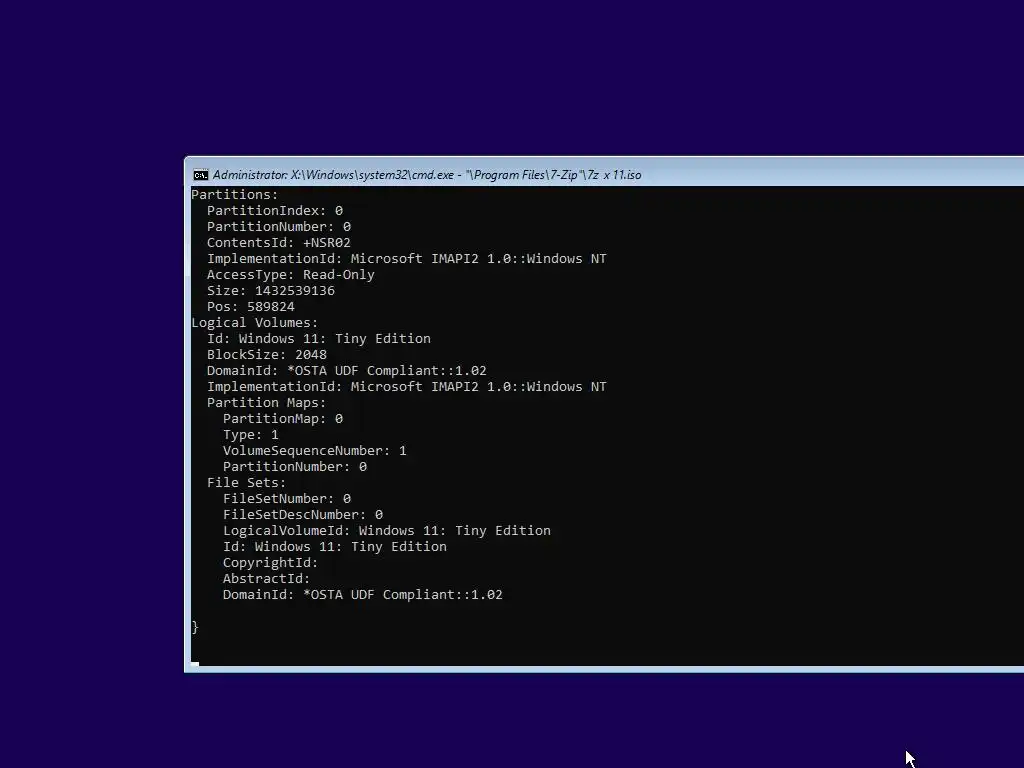Click the "LogicalVolumeId: Windows 11: Tiny Edition" line
The height and width of the screenshot is (768, 1024).
click(x=387, y=530)
